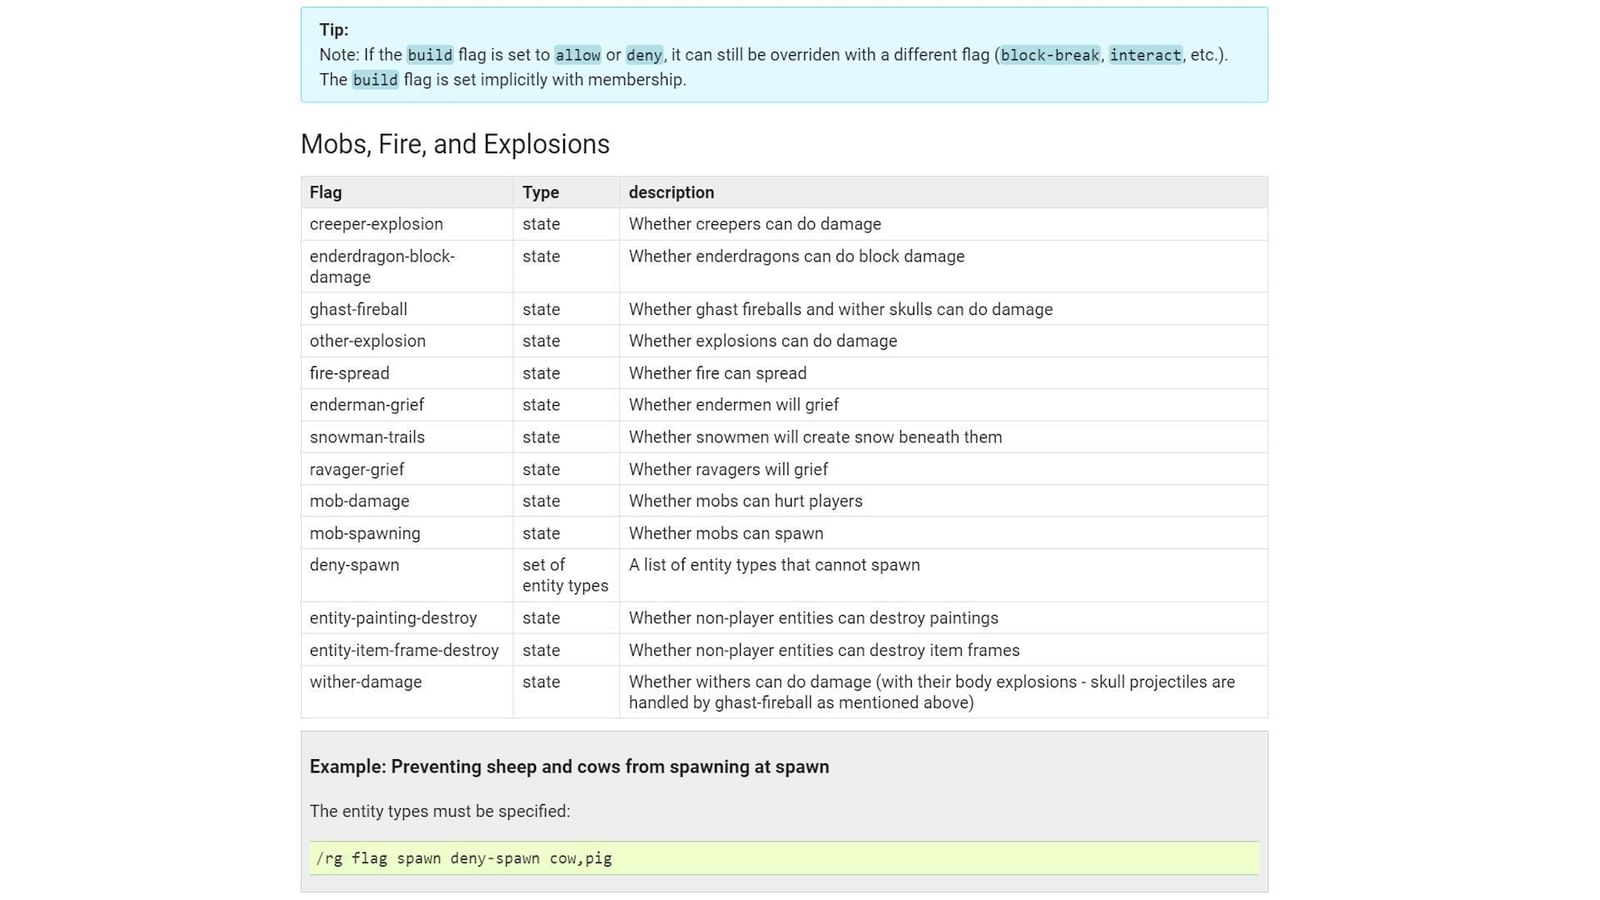
Task: Click the wither-damage description text
Action: pos(930,692)
